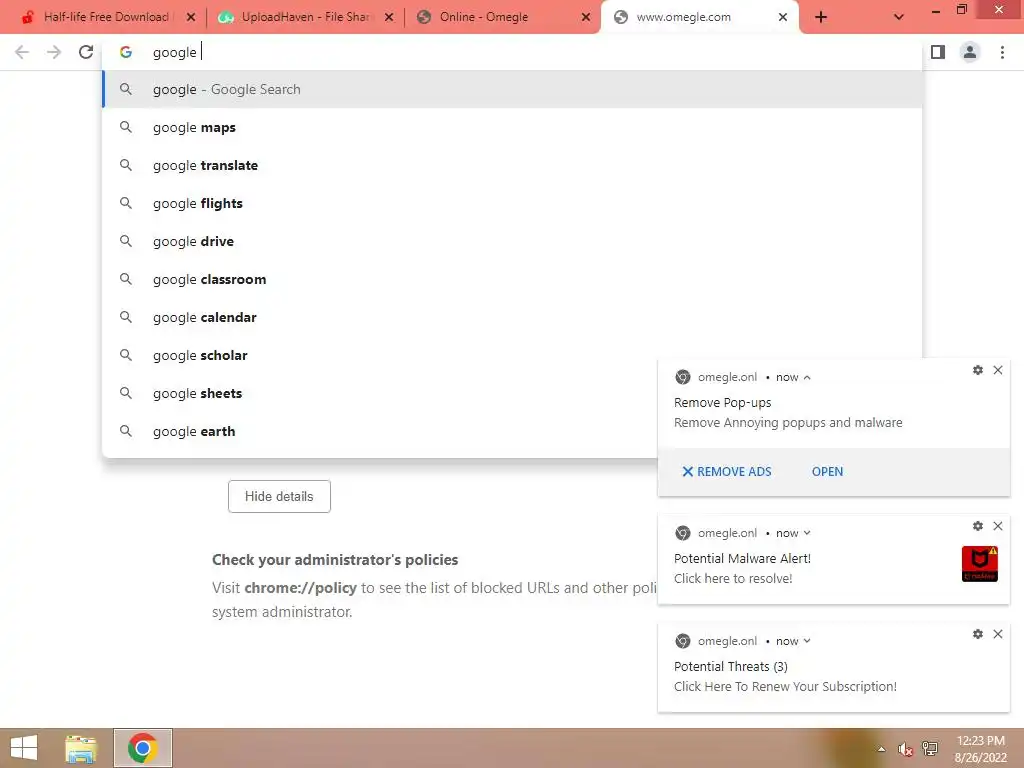Click REMOVE ADS in the notification
This screenshot has width=1024, height=768.
(x=726, y=472)
